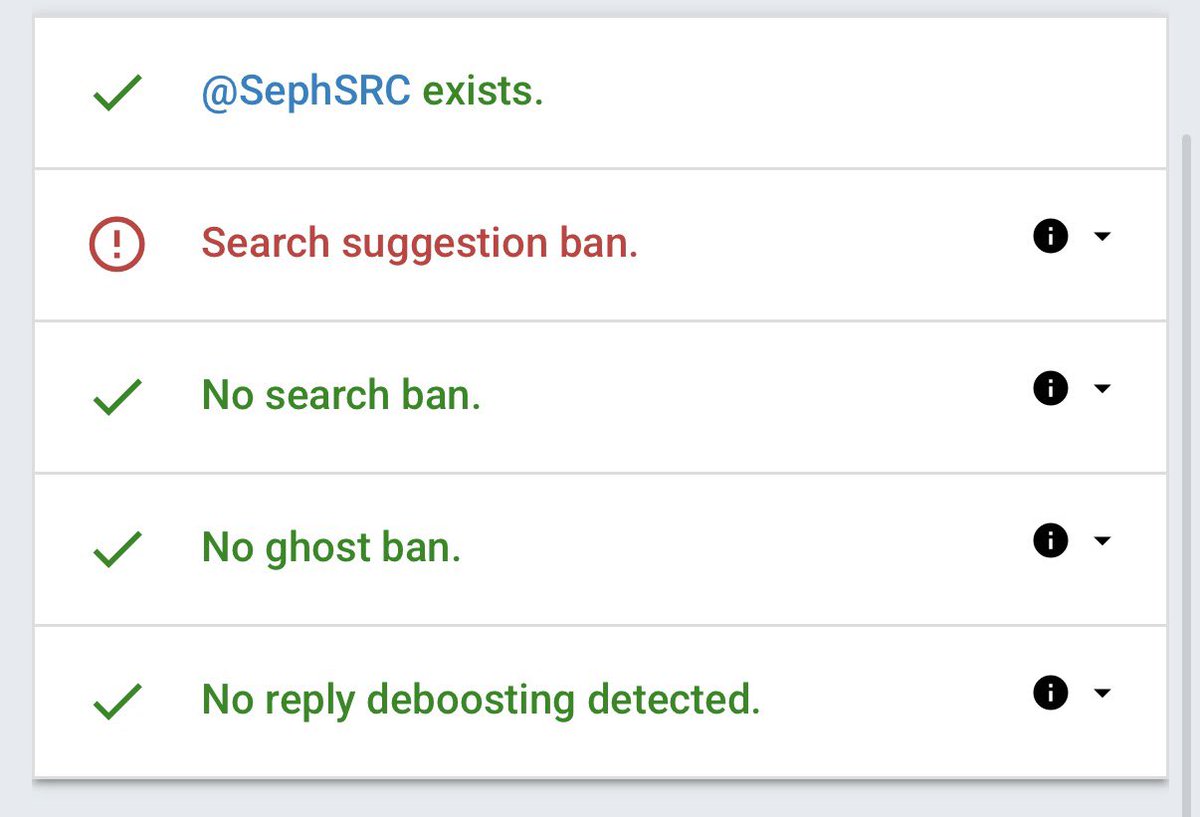The image size is (1200, 817).
Task: Show info for No search ban
Action: click(x=1050, y=388)
